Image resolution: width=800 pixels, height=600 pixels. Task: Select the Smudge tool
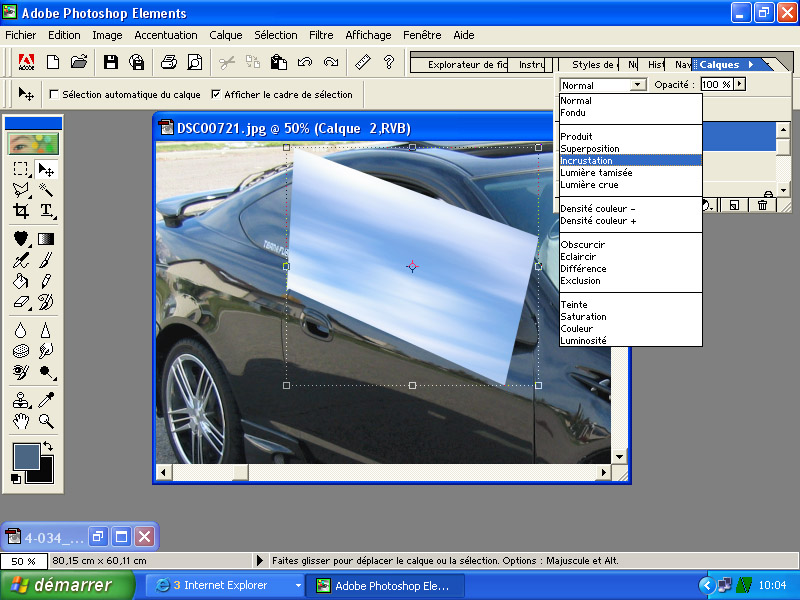coord(46,351)
